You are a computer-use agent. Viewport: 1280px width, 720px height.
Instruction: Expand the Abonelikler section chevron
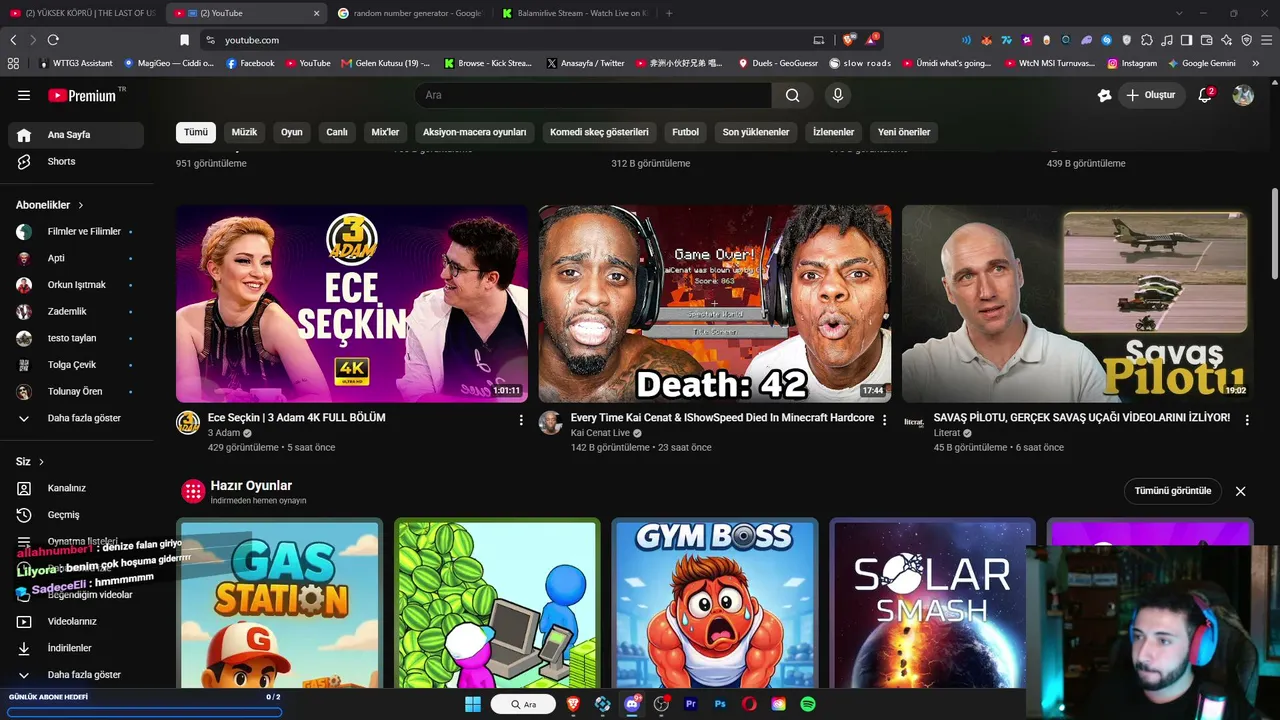click(81, 205)
